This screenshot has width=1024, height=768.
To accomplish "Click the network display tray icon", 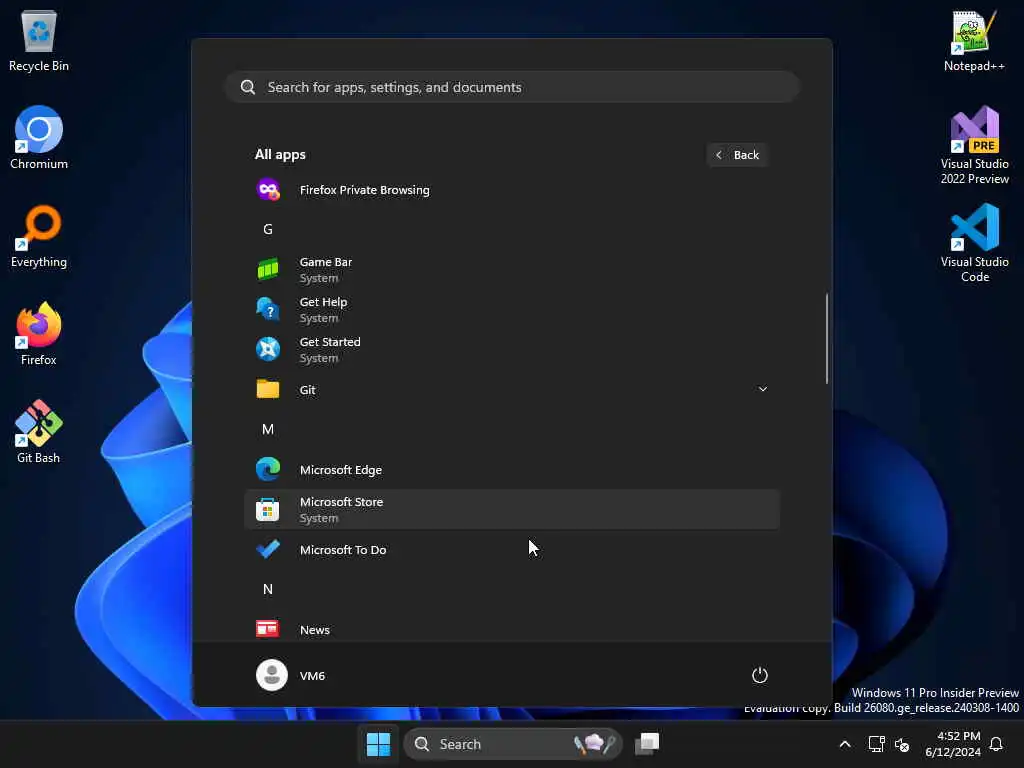I will (876, 744).
